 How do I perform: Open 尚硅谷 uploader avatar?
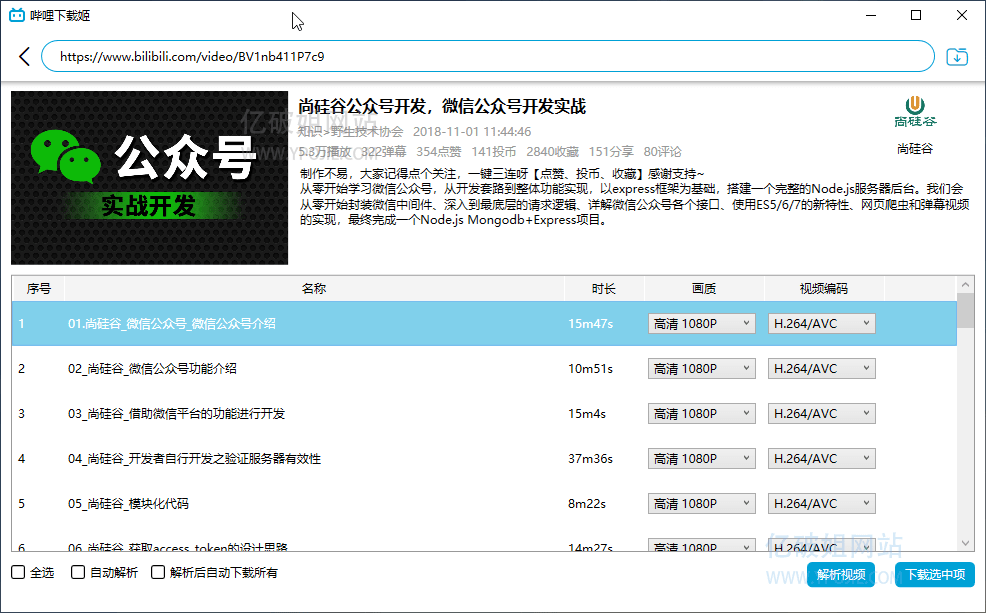pos(915,111)
